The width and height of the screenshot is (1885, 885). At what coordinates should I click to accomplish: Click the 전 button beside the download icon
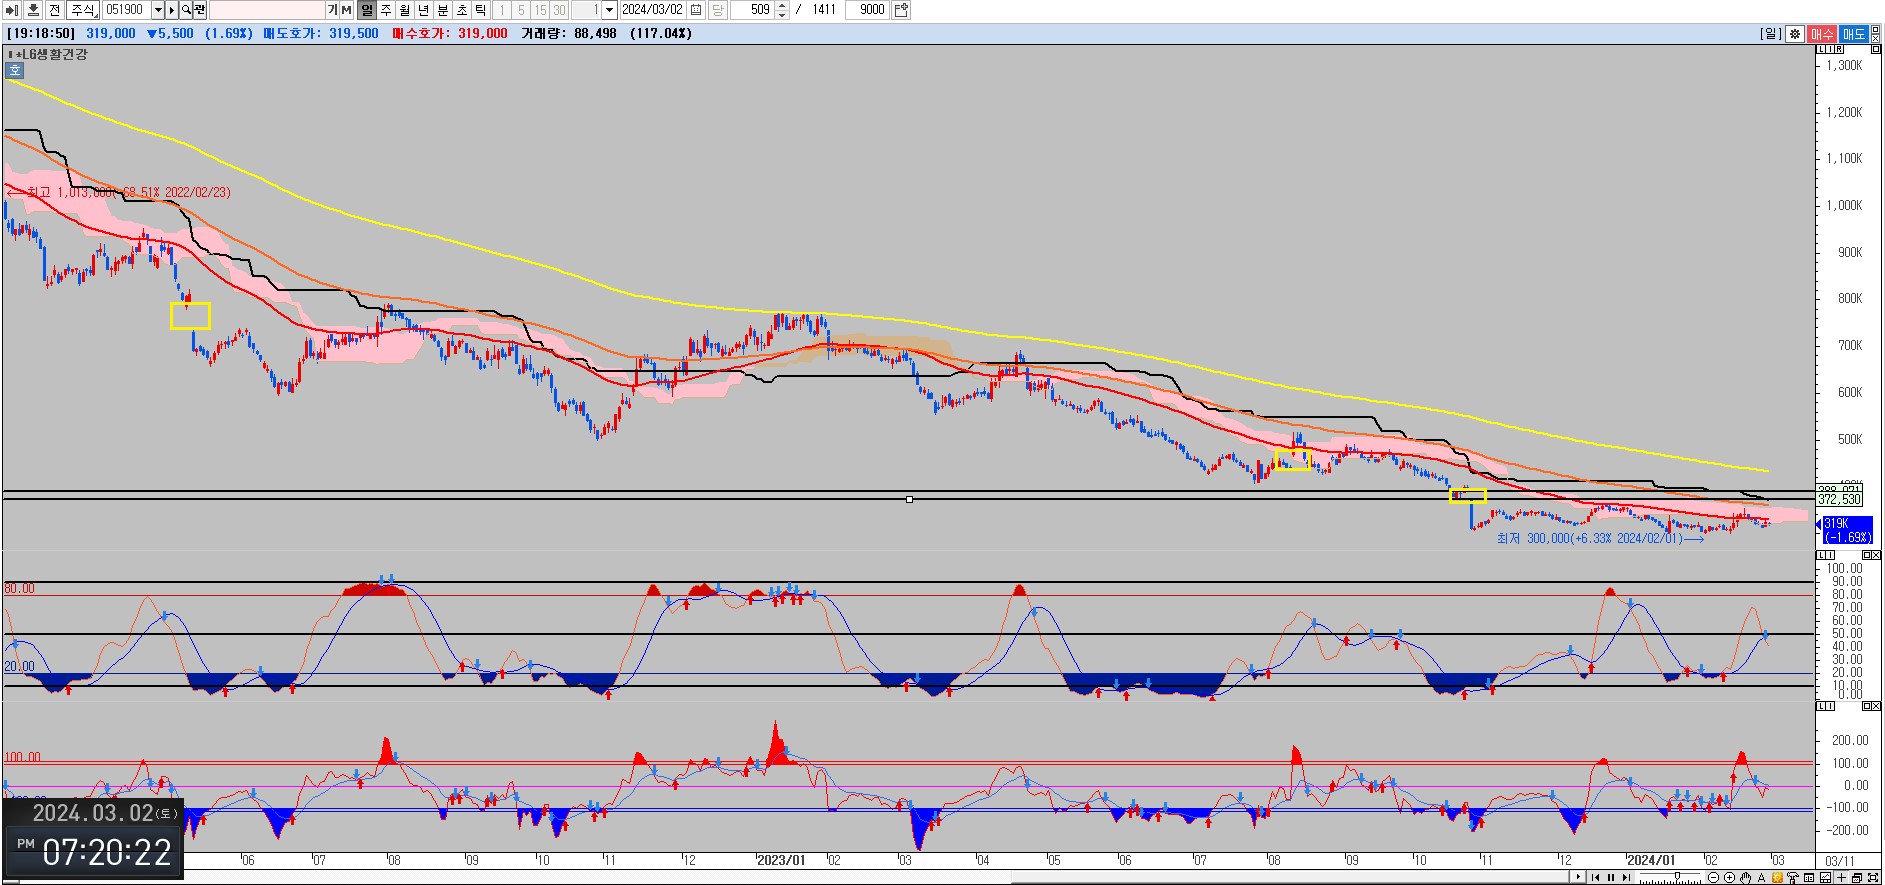click(x=54, y=10)
